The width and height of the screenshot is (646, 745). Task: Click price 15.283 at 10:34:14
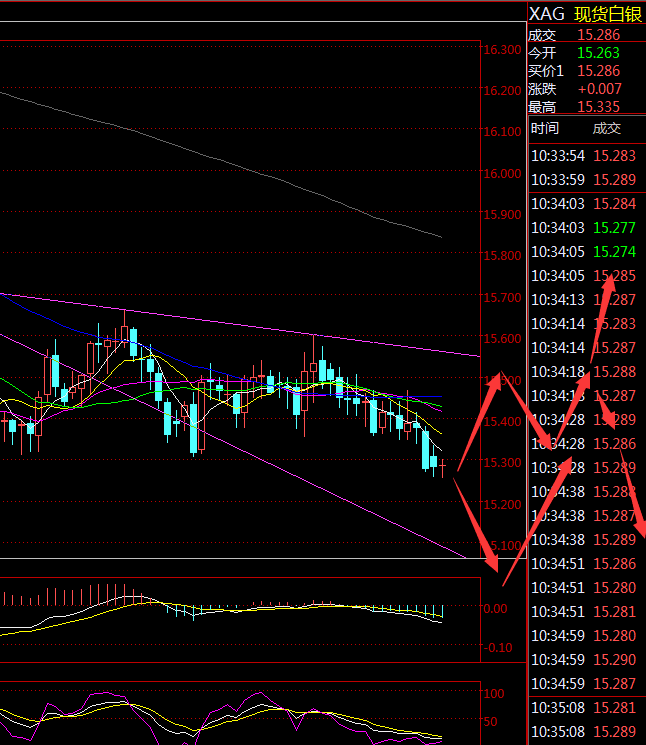point(615,324)
